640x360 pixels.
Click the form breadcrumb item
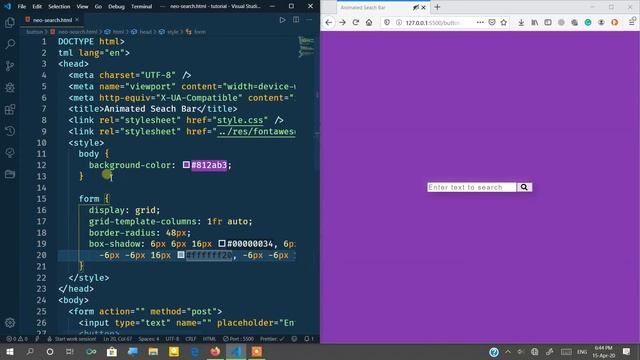click(x=199, y=32)
